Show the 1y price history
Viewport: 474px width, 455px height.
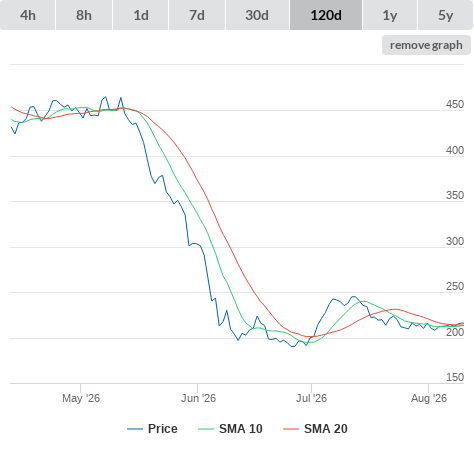390,15
